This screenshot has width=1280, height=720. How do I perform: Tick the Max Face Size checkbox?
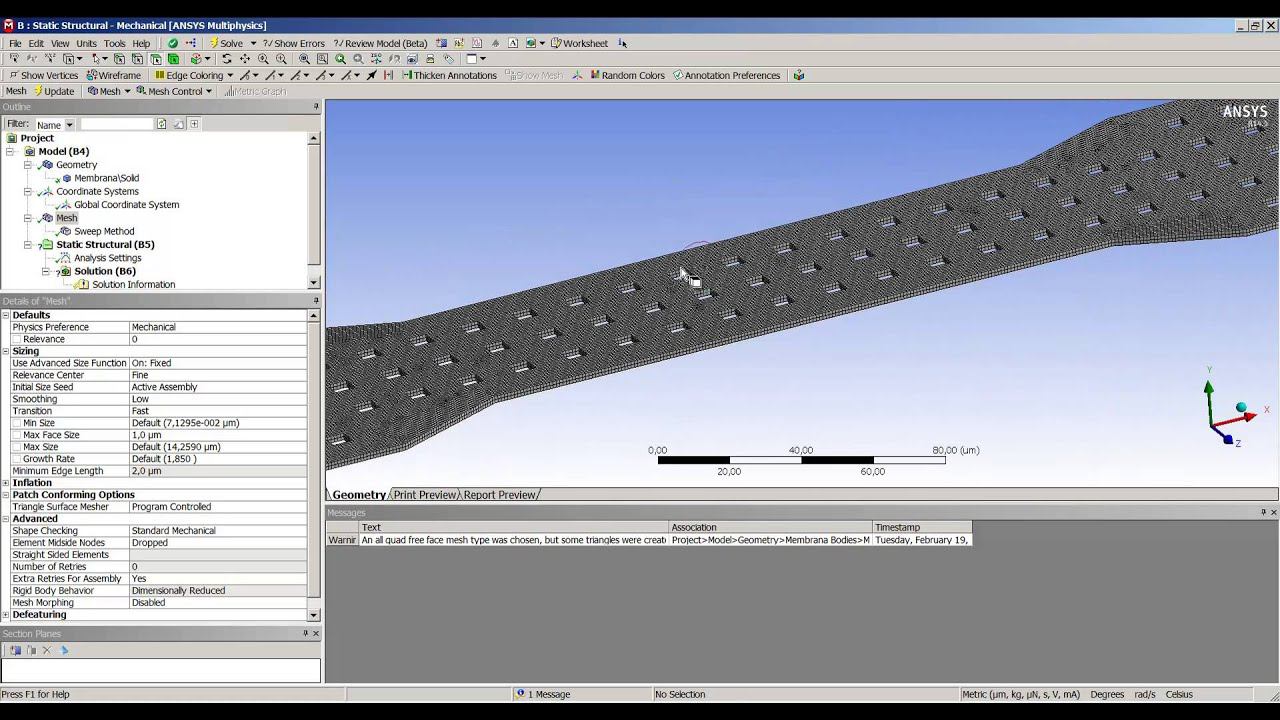(16, 435)
